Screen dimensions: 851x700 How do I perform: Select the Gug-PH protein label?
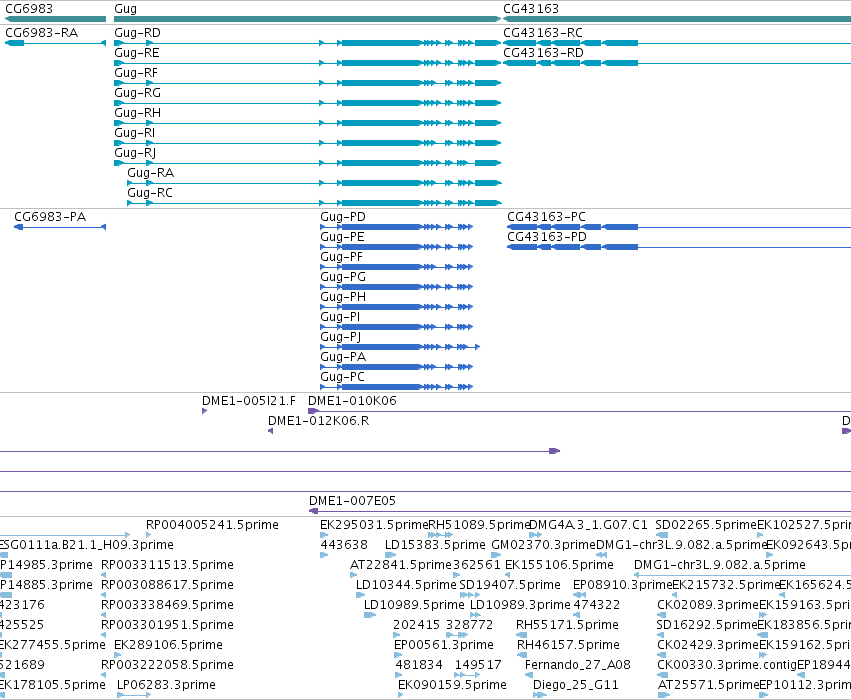click(x=343, y=297)
